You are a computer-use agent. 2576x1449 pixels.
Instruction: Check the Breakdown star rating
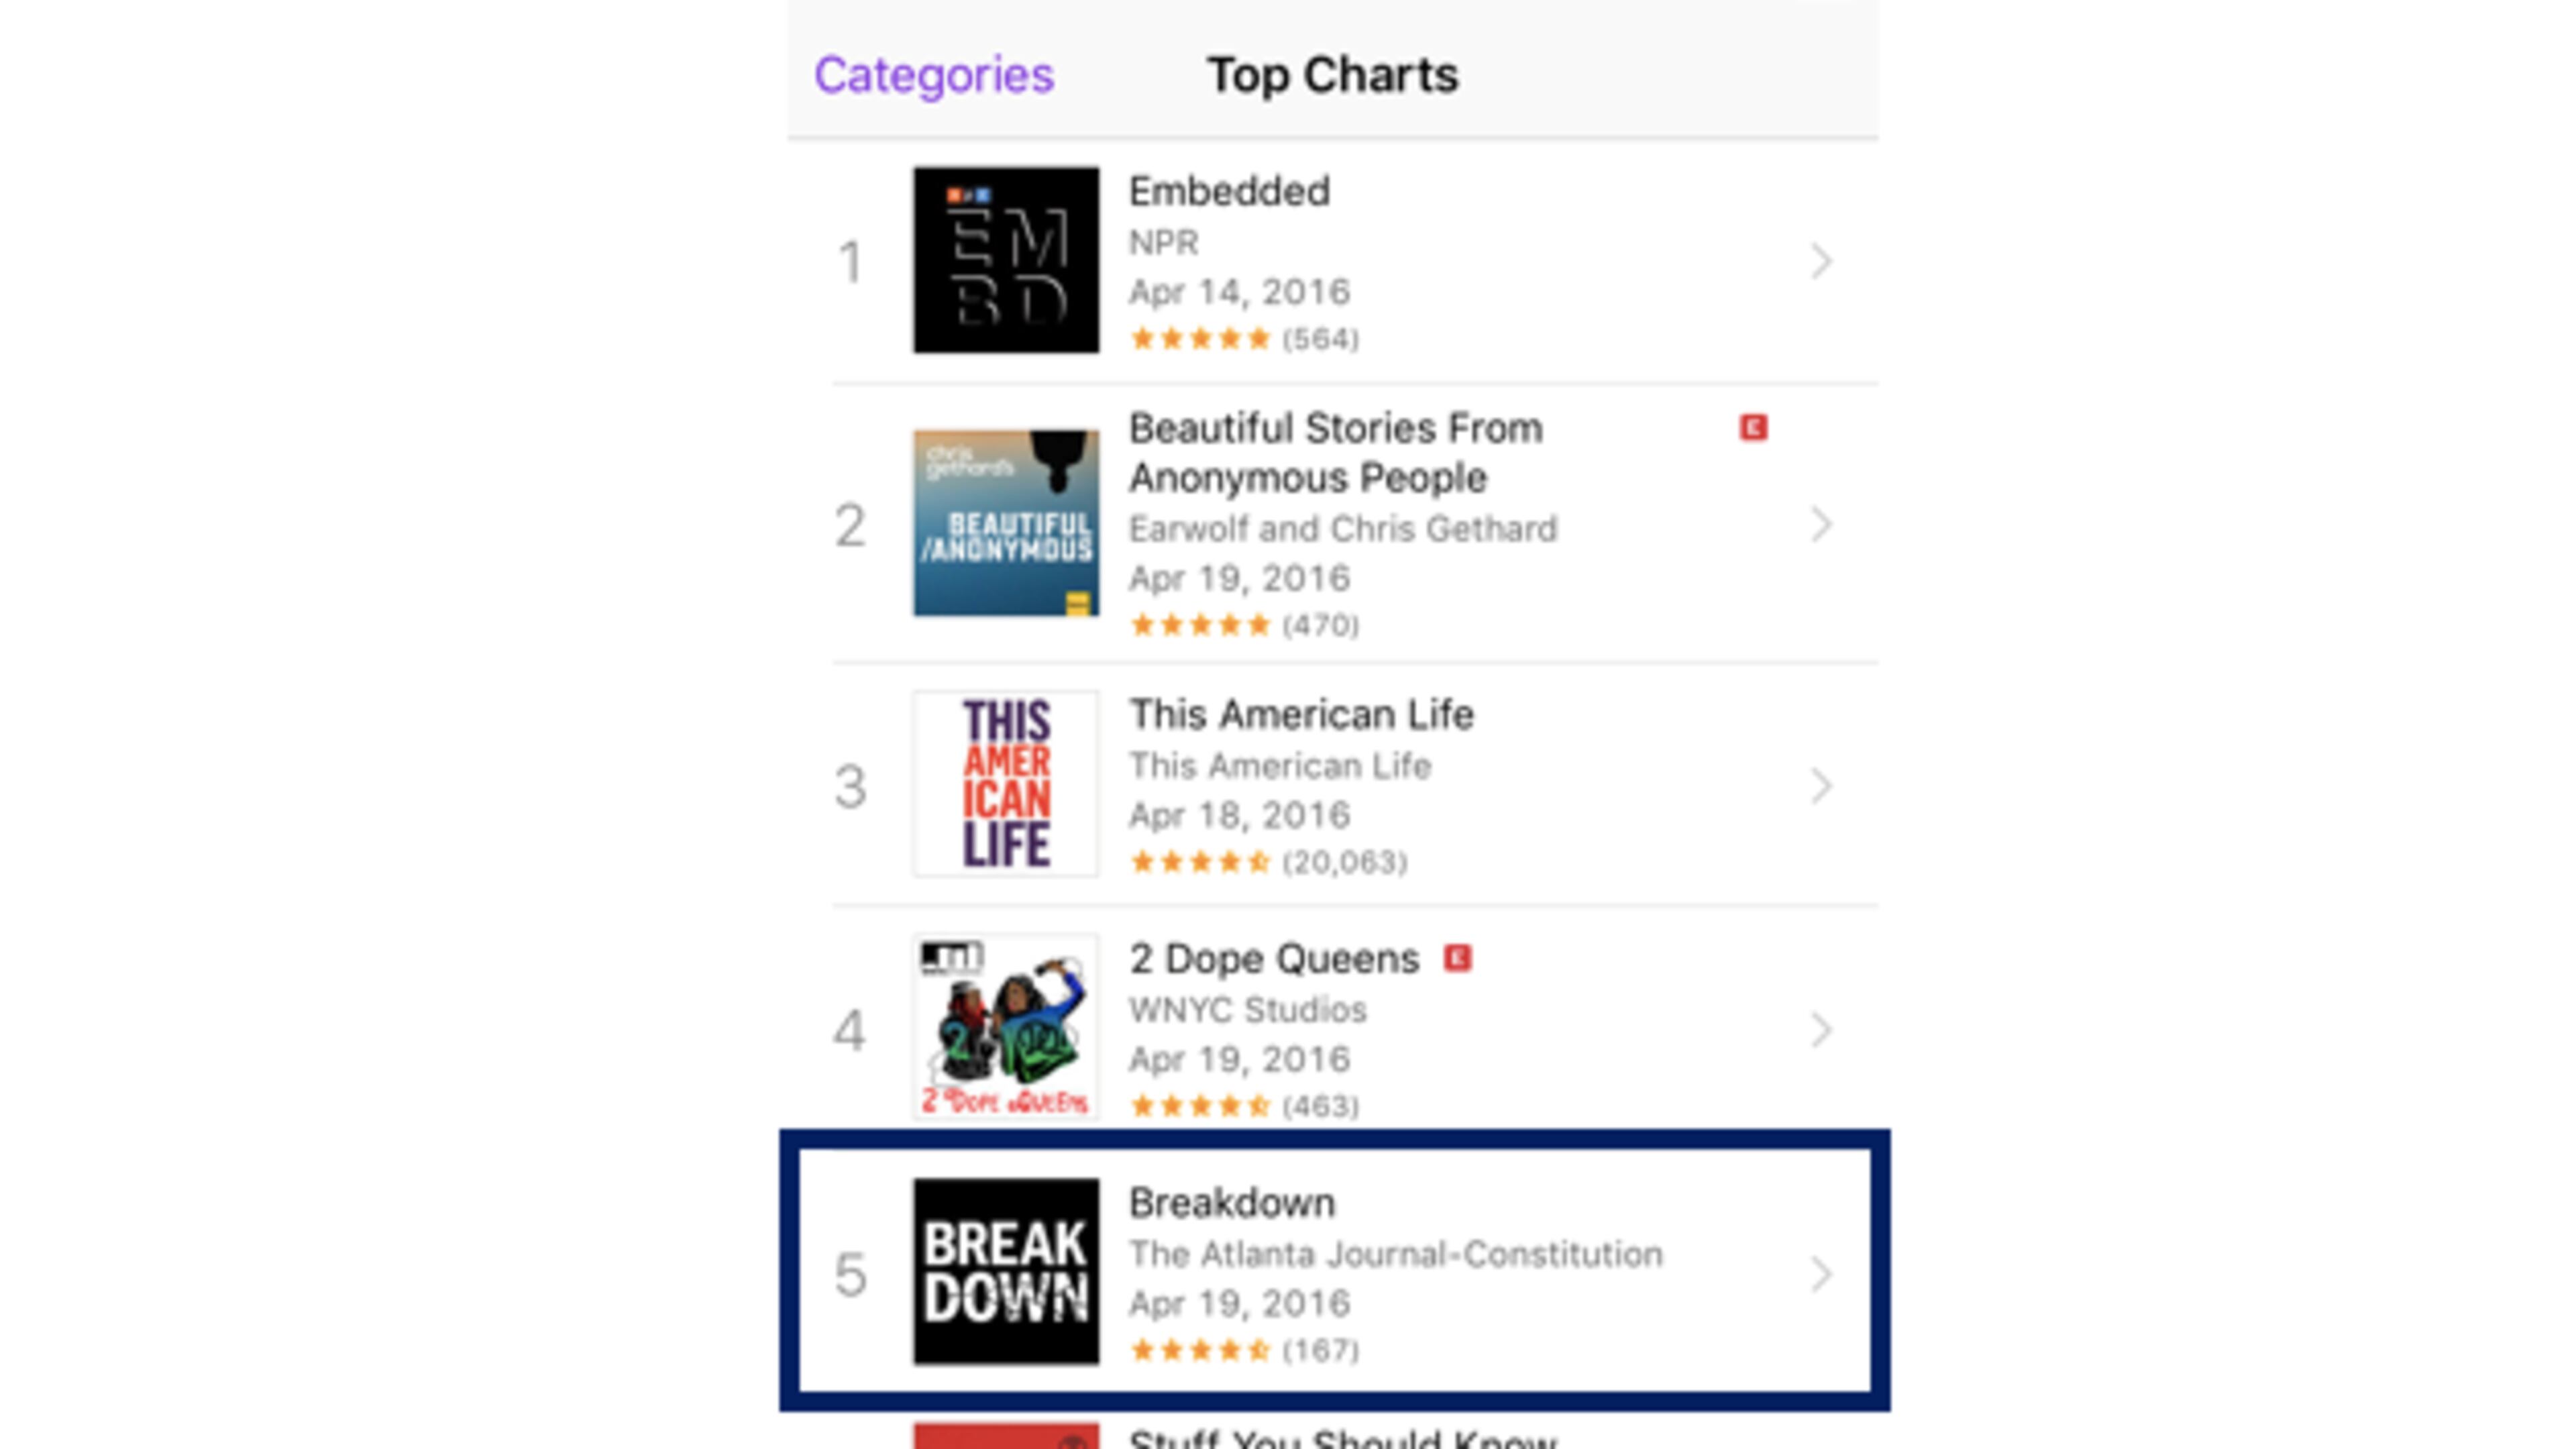click(1200, 1351)
